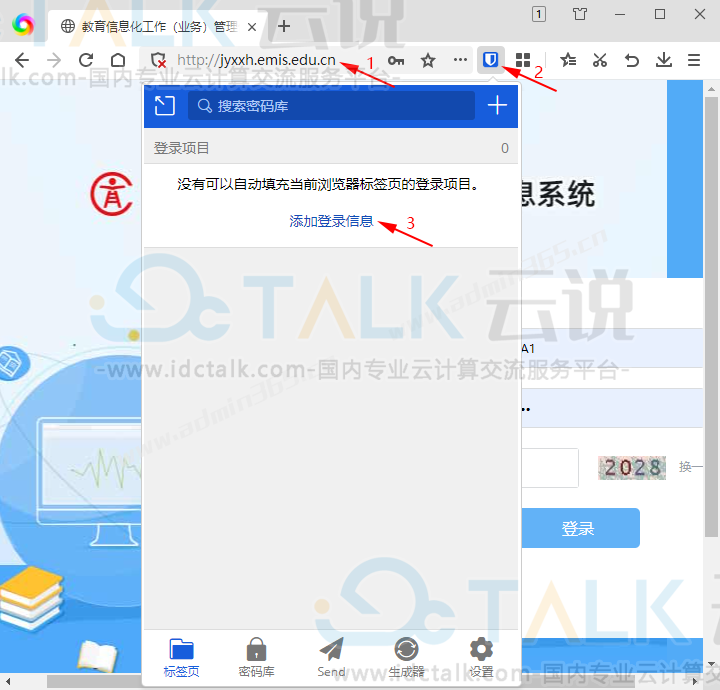Viewport: 720px width, 690px height.
Task: Click the Bitwarden extension shield icon
Action: [490, 60]
